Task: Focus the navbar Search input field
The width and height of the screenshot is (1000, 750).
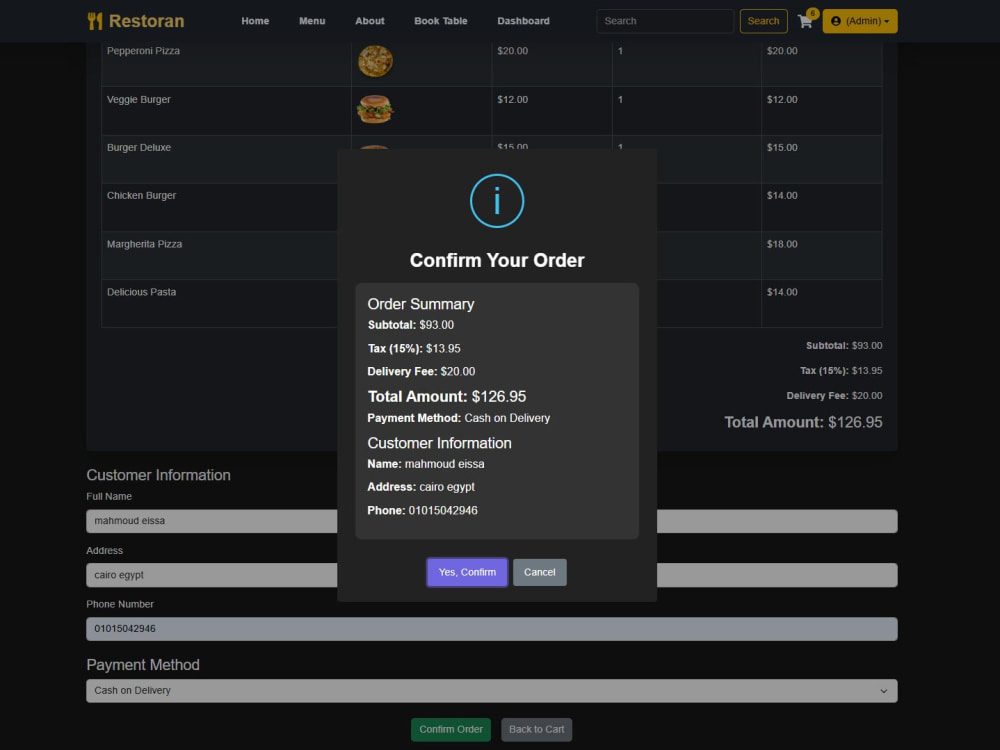Action: tap(665, 21)
